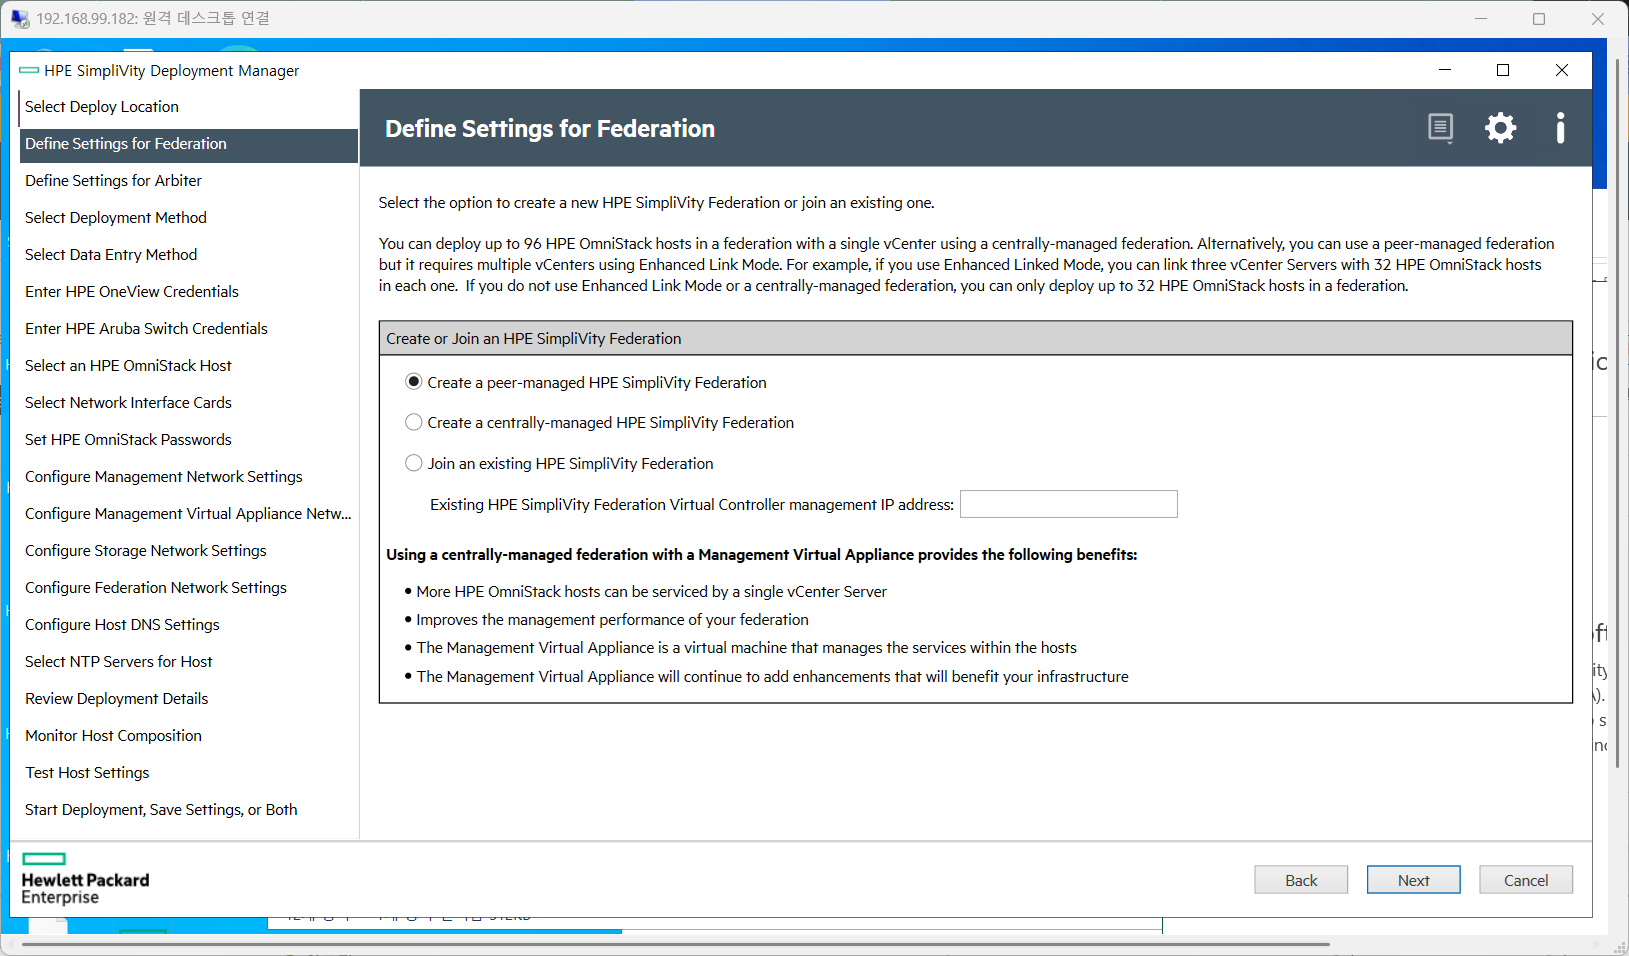This screenshot has height=956, width=1629.
Task: Go to Enter HPE OneView Credentials
Action: click(188, 292)
